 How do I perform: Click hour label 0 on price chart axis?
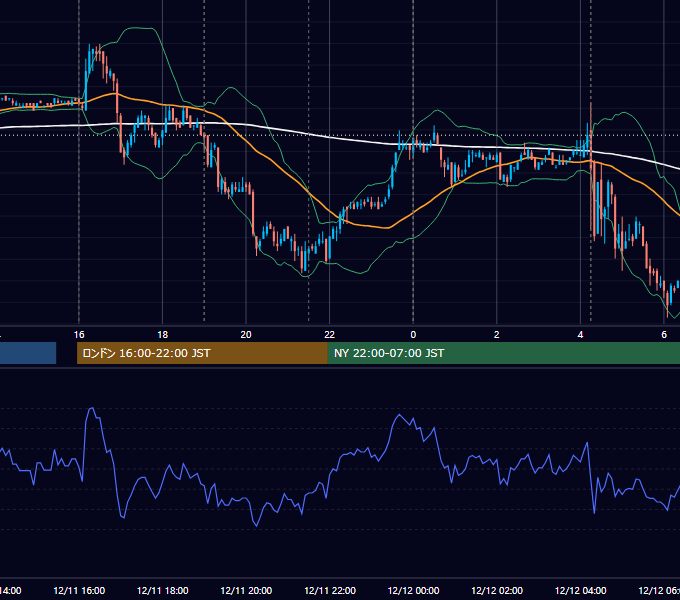(413, 335)
